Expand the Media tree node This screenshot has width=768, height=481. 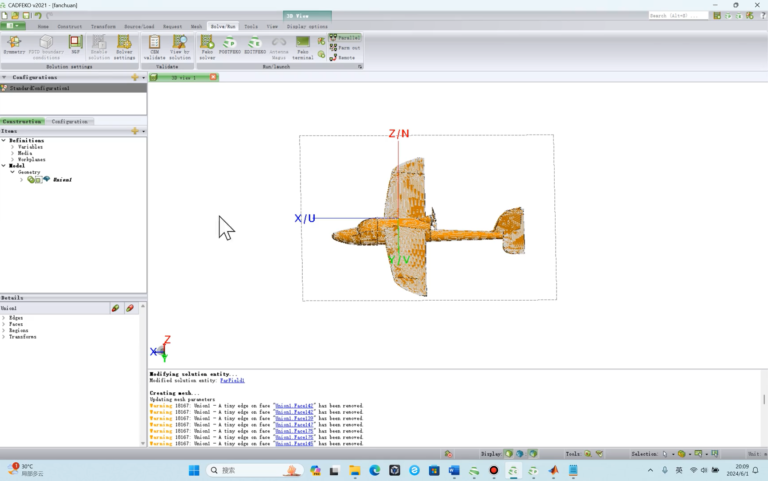[x=13, y=153]
